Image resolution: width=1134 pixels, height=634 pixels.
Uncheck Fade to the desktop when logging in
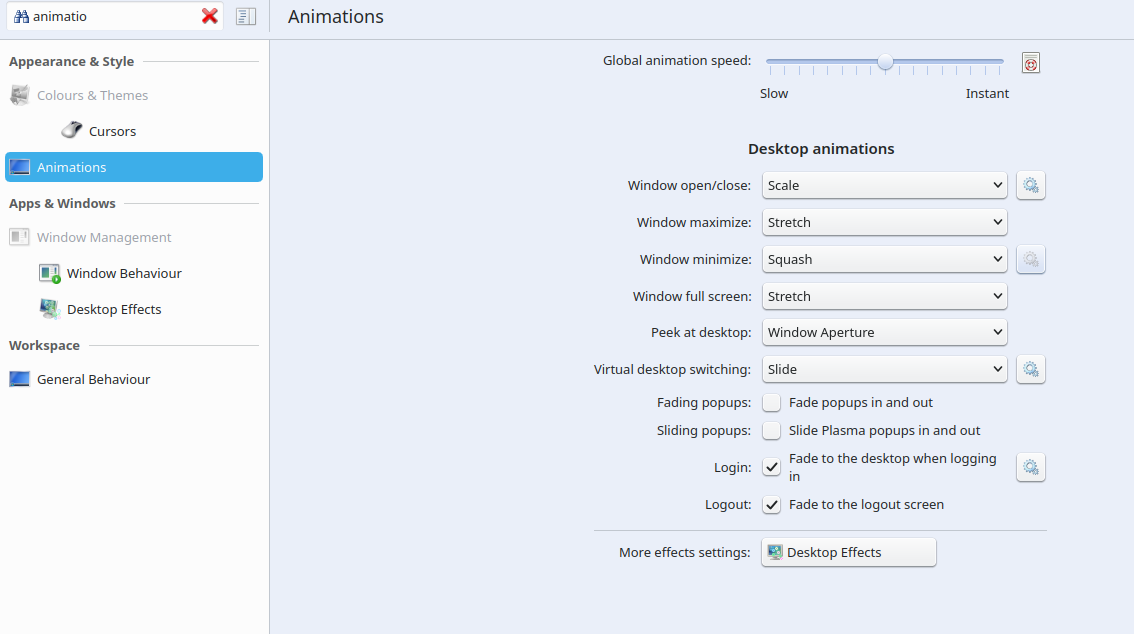(772, 467)
